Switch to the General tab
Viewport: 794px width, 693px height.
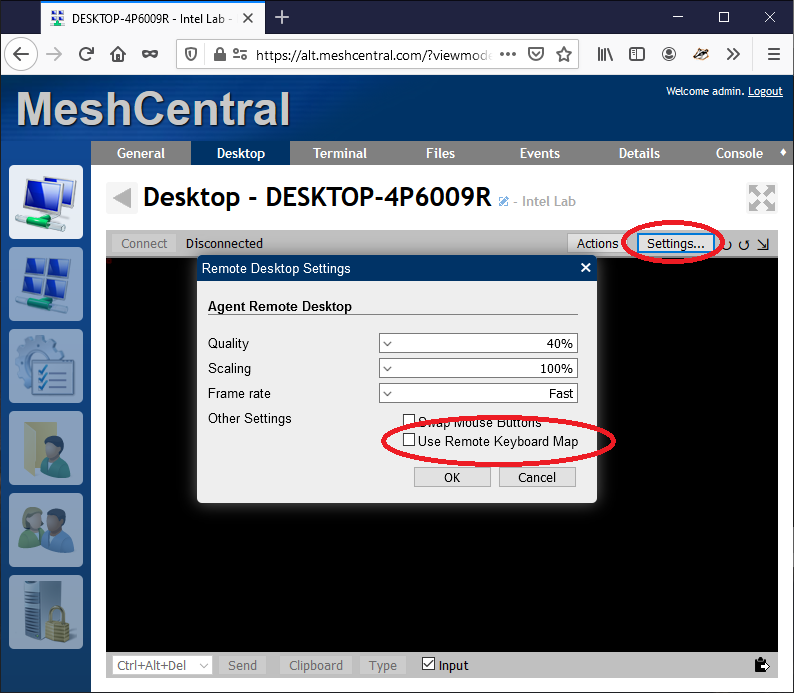point(141,153)
